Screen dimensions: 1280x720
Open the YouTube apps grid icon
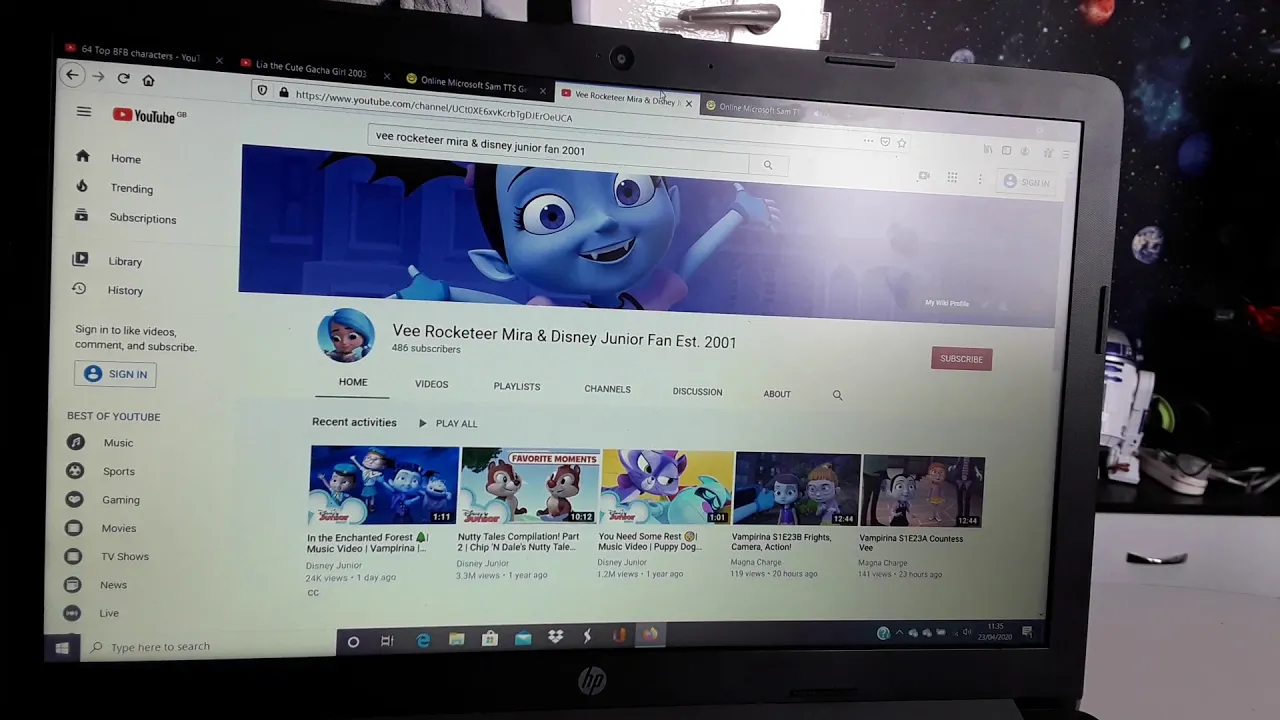pos(952,177)
